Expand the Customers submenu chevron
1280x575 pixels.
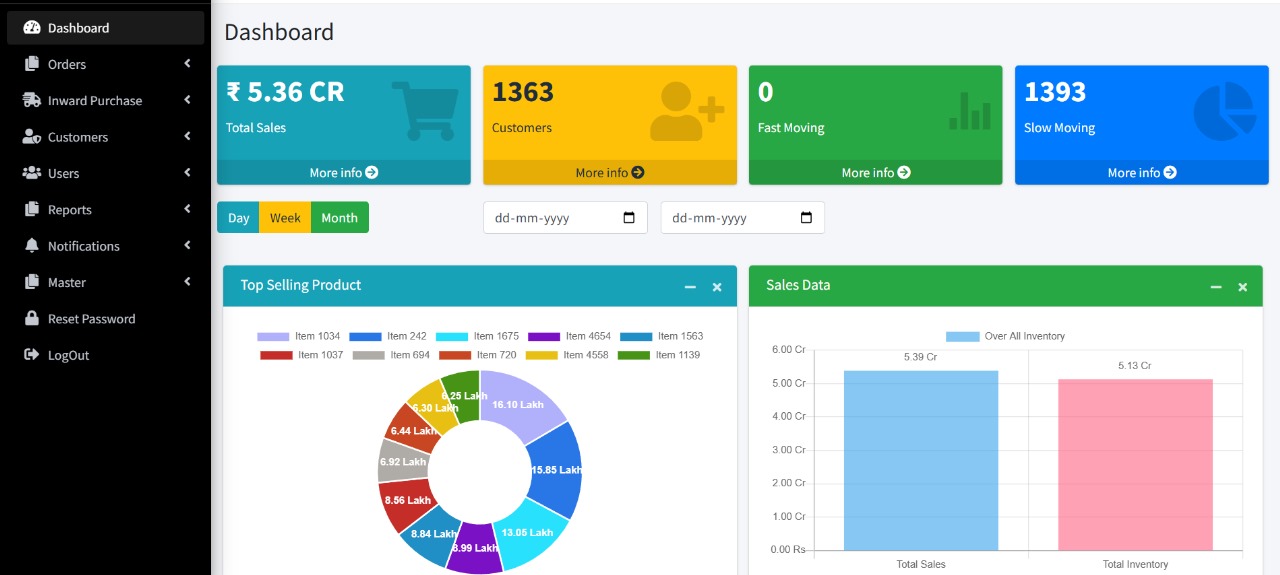coord(187,137)
